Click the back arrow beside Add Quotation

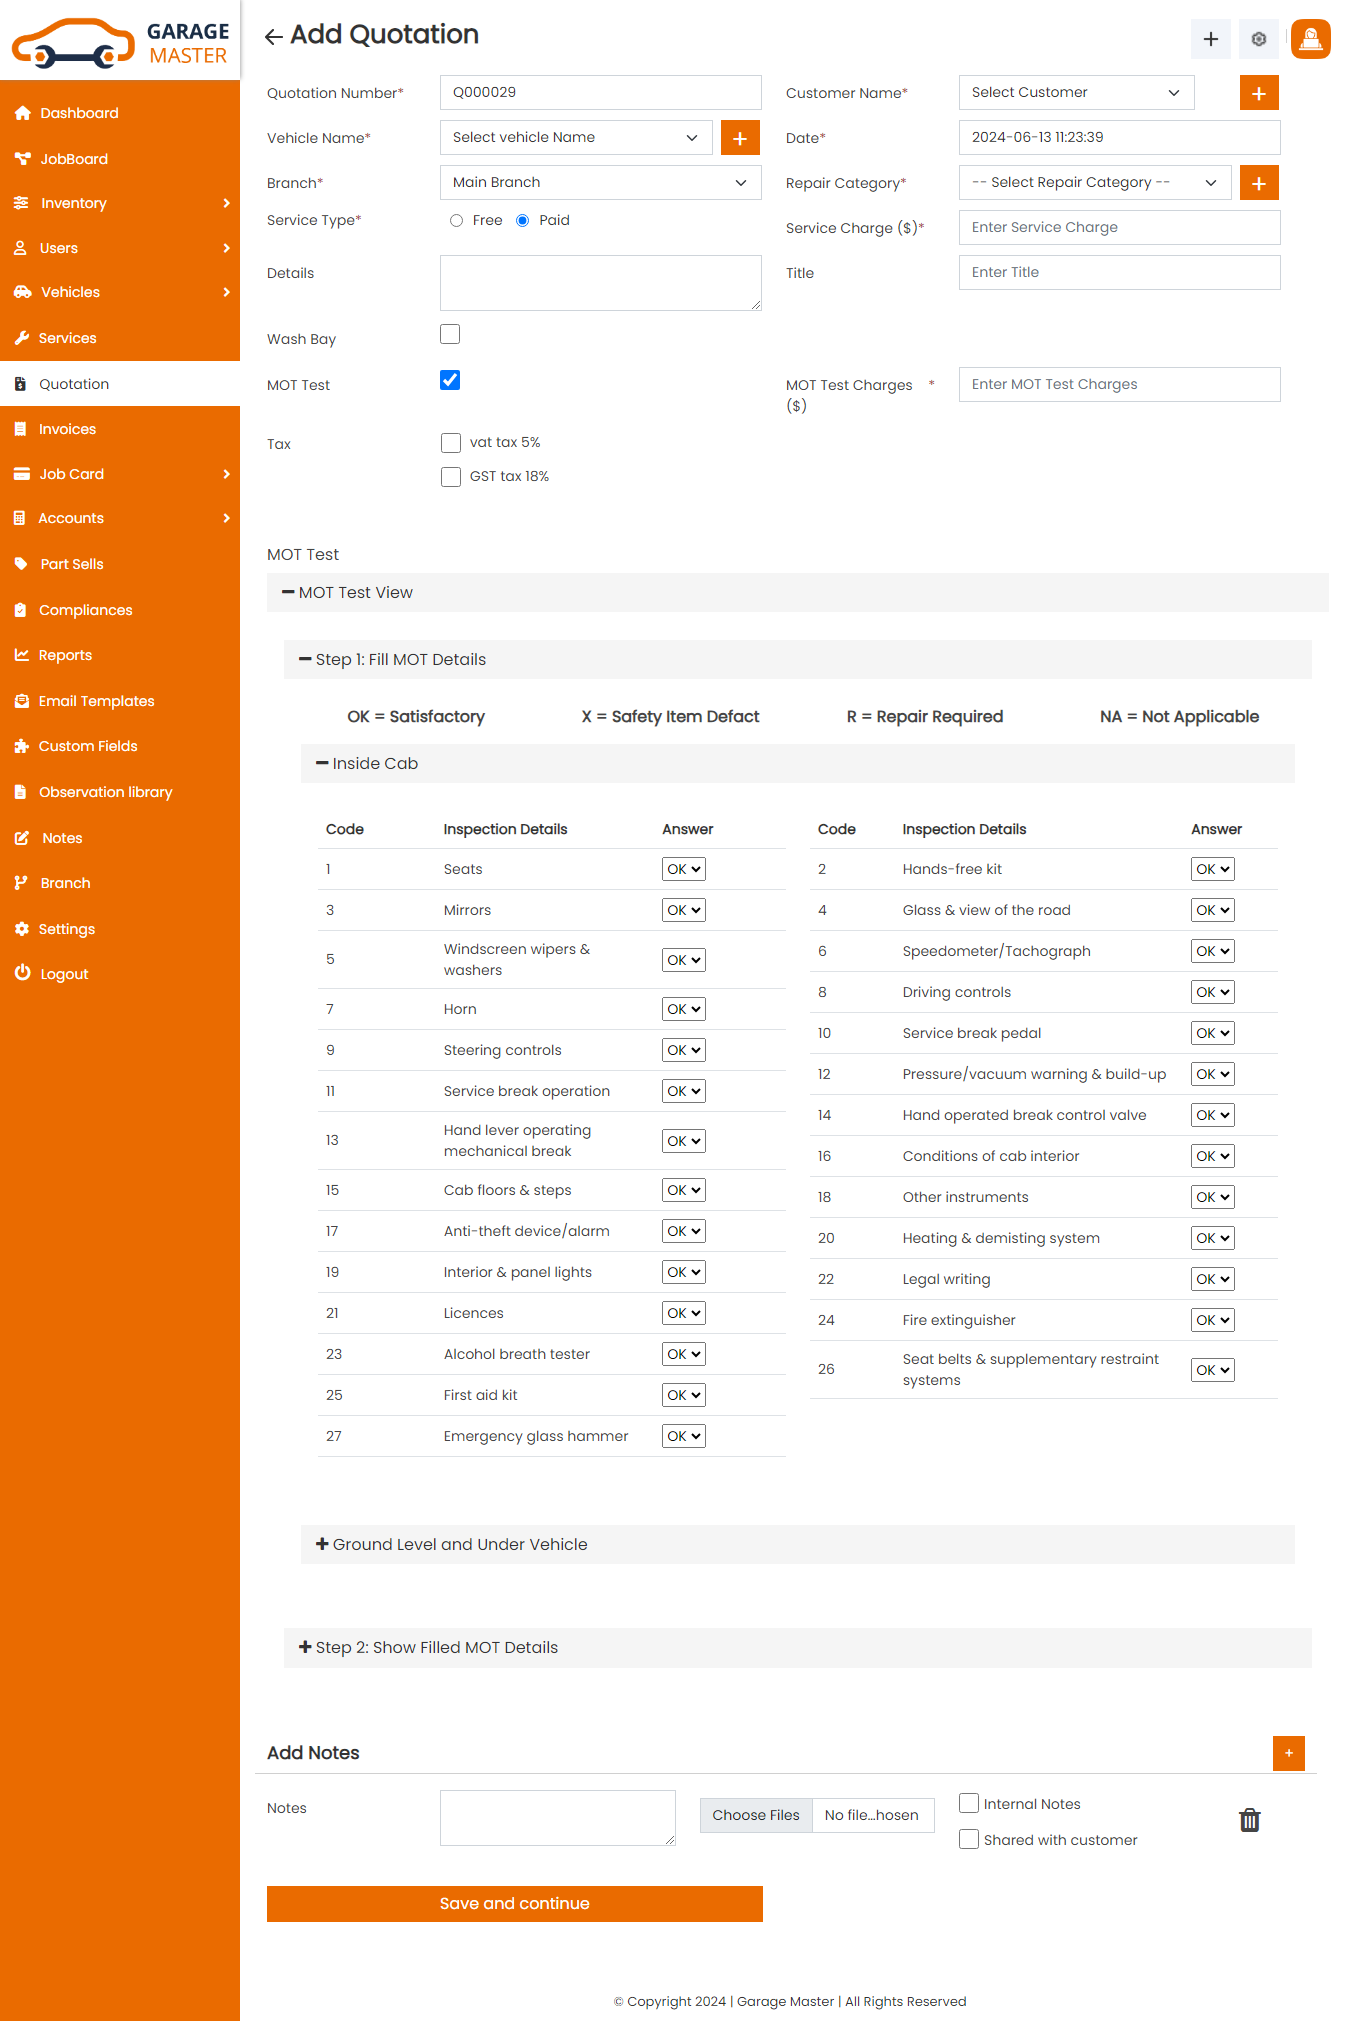coord(273,37)
